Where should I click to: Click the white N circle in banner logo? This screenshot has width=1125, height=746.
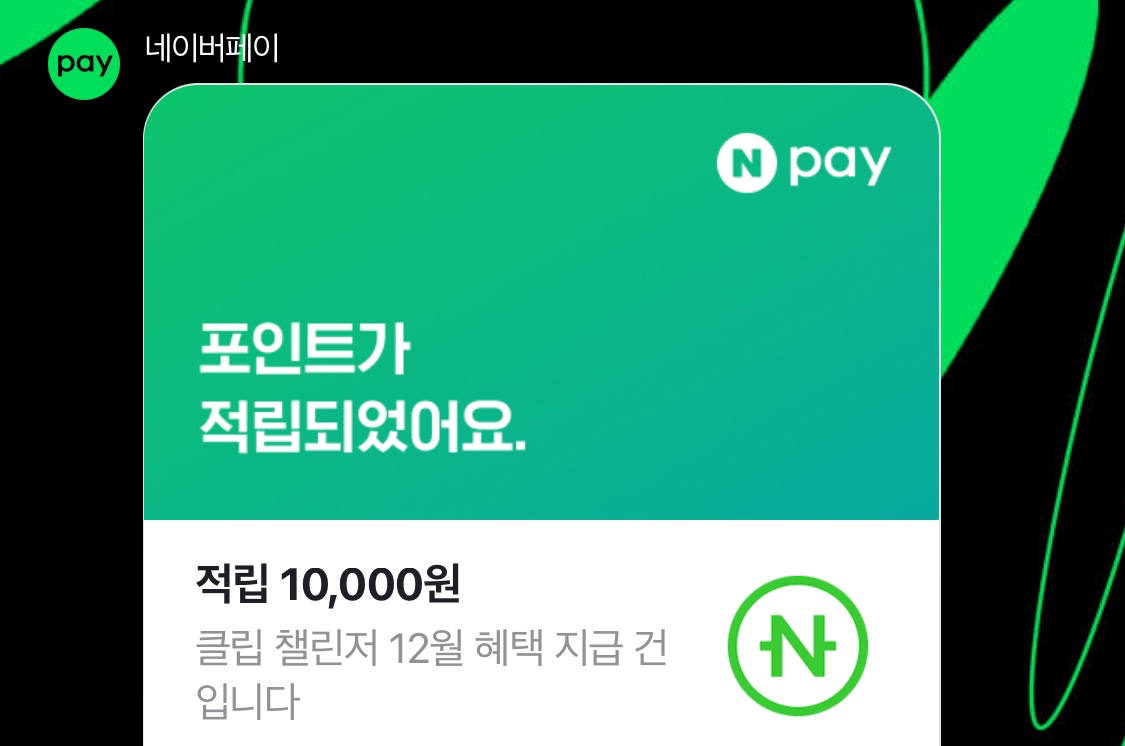(x=746, y=164)
